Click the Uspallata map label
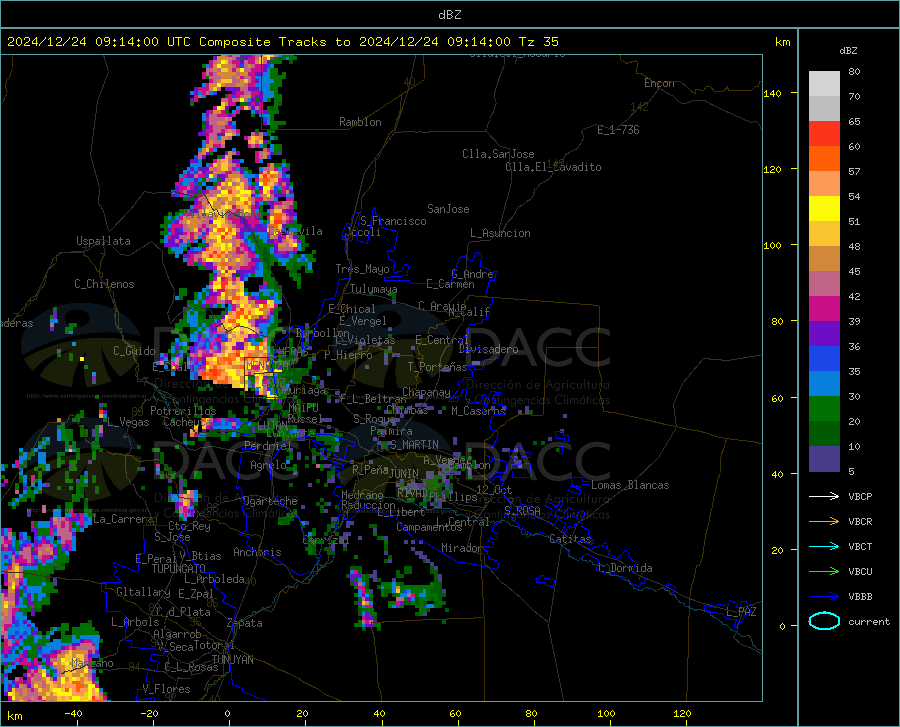This screenshot has height=727, width=900. [103, 242]
